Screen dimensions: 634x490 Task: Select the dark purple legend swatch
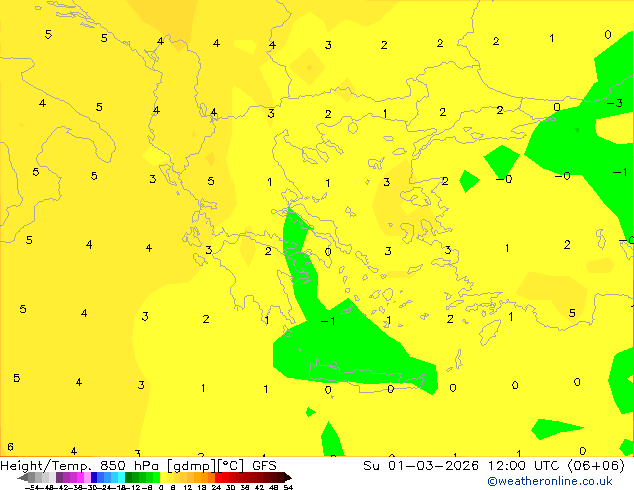(59, 477)
